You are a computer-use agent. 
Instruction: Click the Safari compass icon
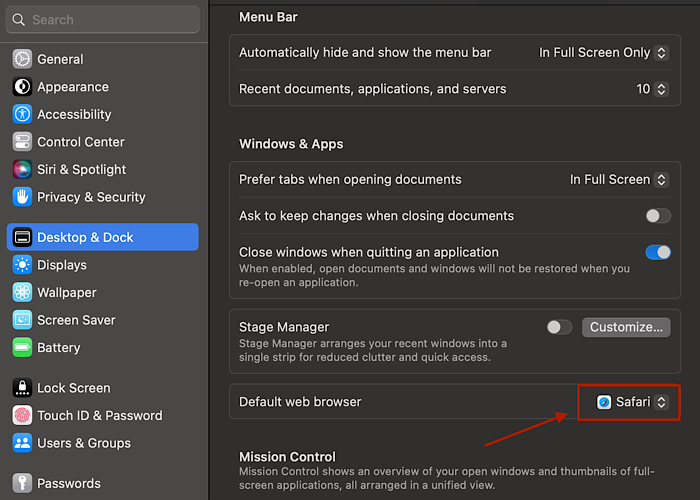coord(604,402)
